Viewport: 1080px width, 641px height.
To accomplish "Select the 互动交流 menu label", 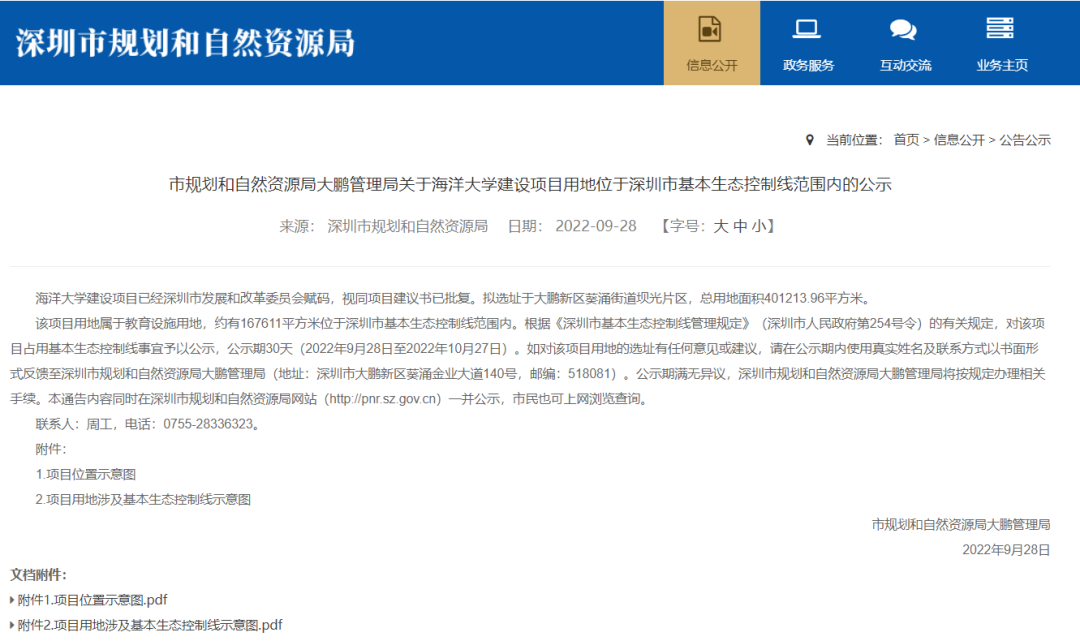I will point(905,65).
